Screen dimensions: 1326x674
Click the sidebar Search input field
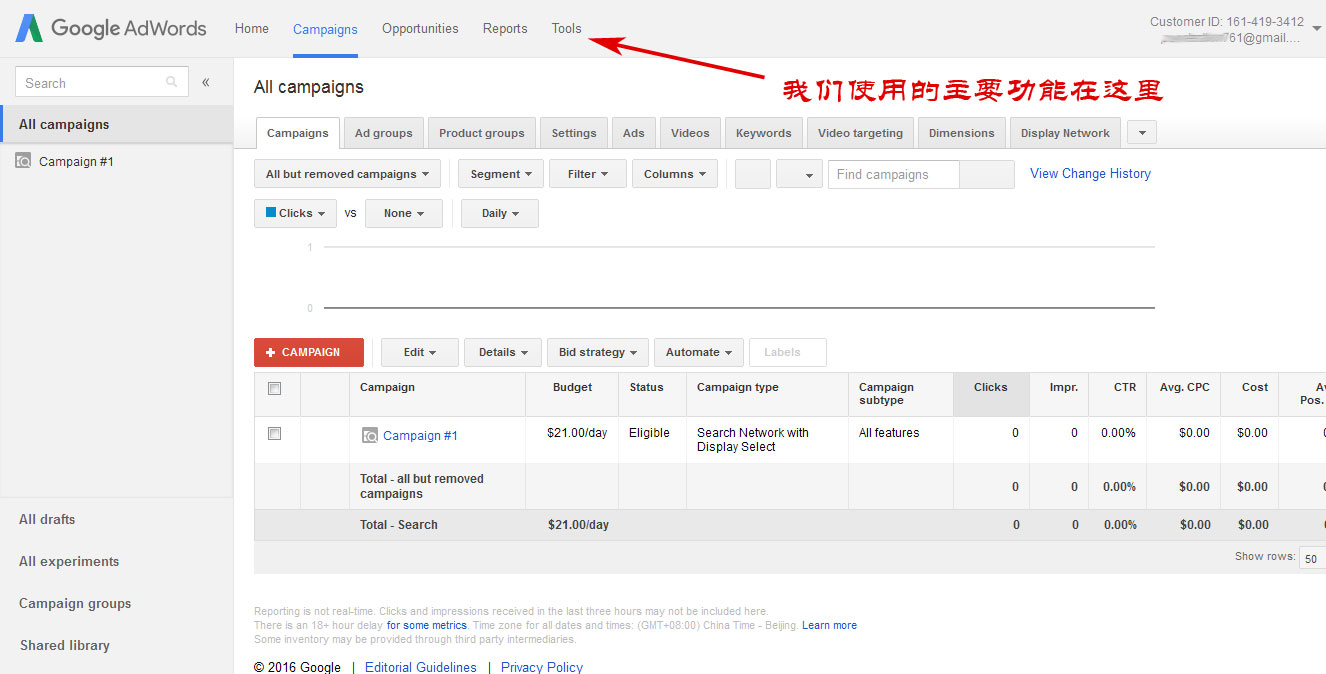point(102,82)
